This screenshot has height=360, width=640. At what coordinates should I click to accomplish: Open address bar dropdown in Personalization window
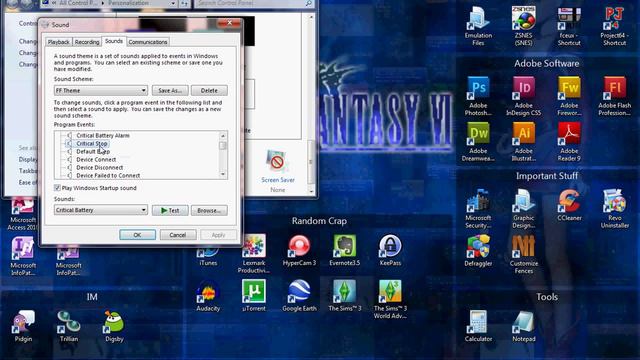click(173, 3)
